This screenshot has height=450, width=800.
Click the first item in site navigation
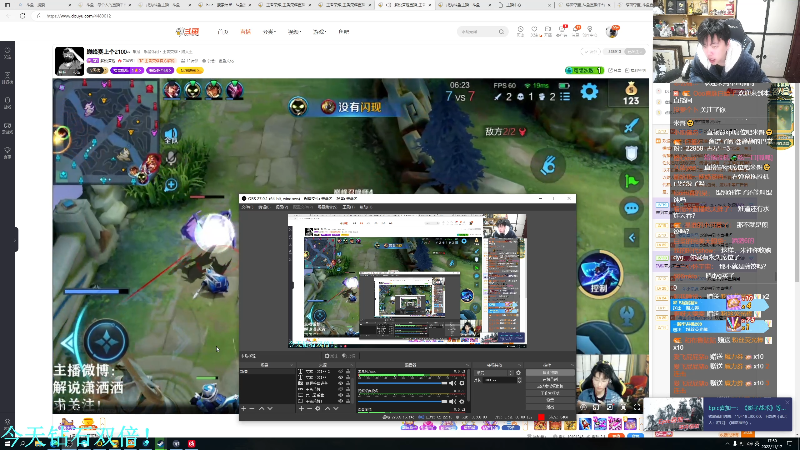pyautogui.click(x=222, y=32)
